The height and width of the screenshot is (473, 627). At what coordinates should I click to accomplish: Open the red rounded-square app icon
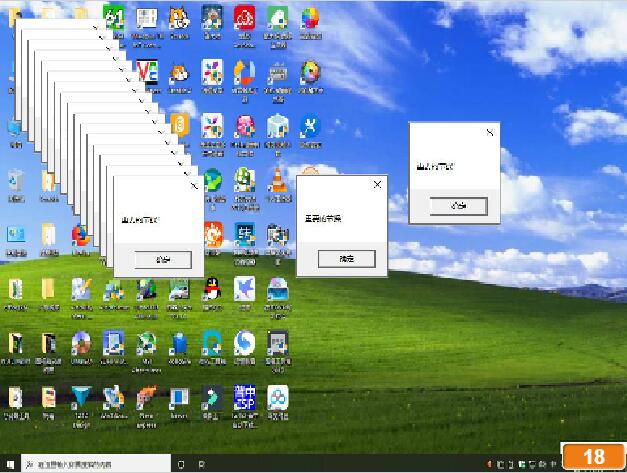(x=244, y=18)
